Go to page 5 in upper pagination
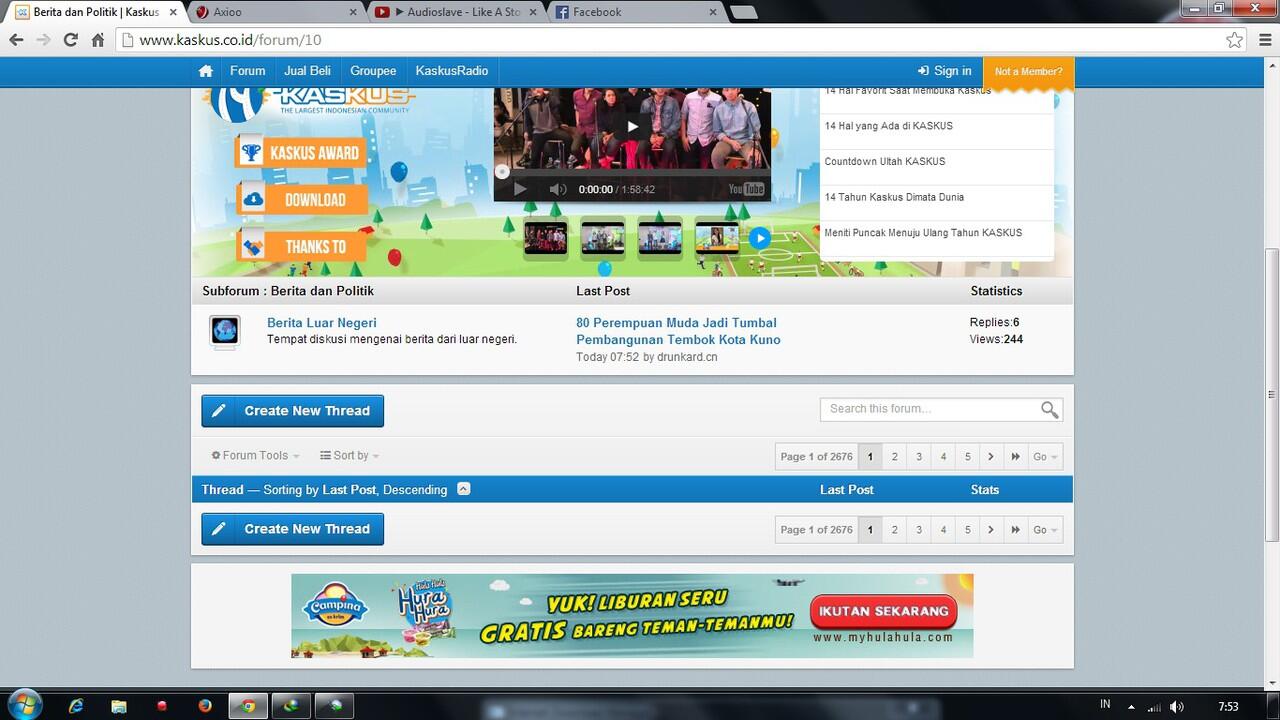The image size is (1280, 720). pos(967,457)
